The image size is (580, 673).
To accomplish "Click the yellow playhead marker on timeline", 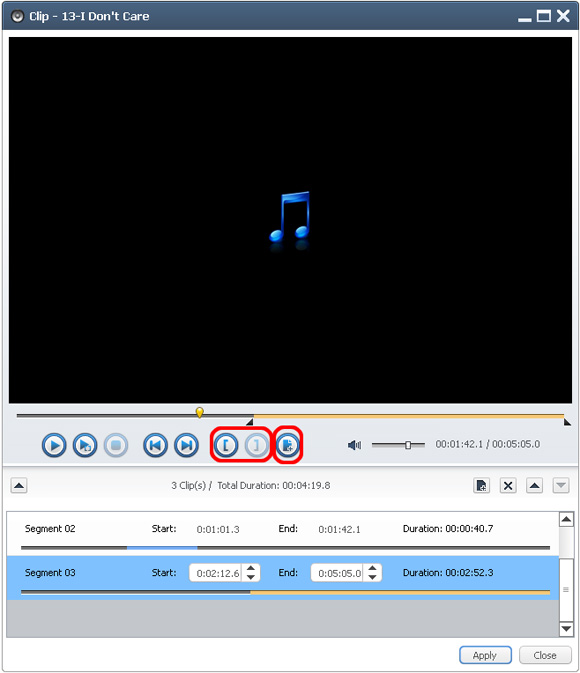I will 200,412.
